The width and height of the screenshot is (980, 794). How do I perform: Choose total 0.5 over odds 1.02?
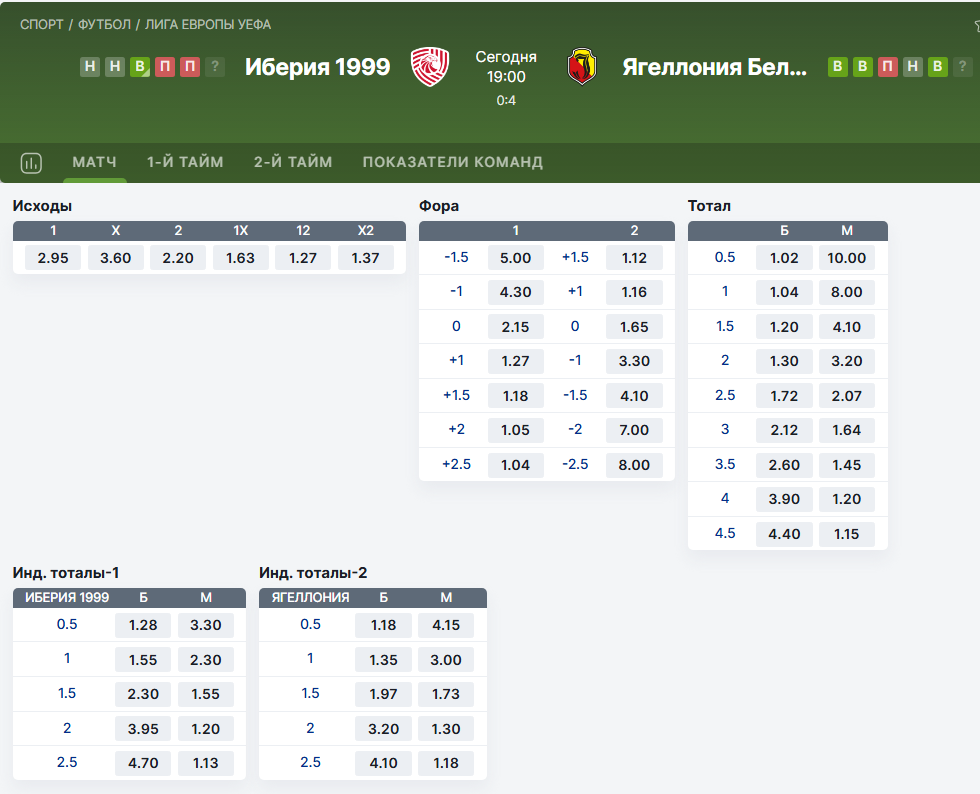(x=784, y=258)
